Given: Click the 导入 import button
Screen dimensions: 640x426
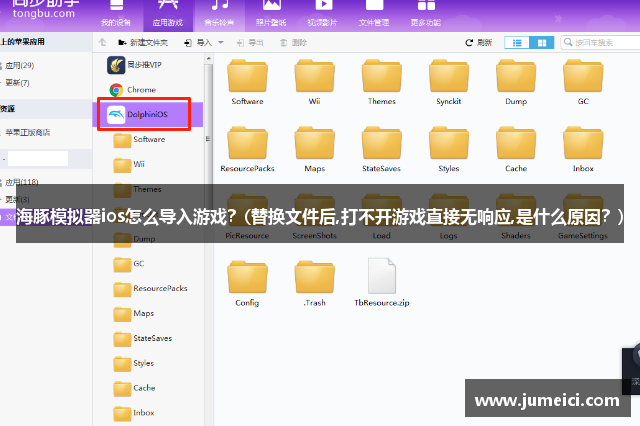Looking at the screenshot, I should point(198,42).
